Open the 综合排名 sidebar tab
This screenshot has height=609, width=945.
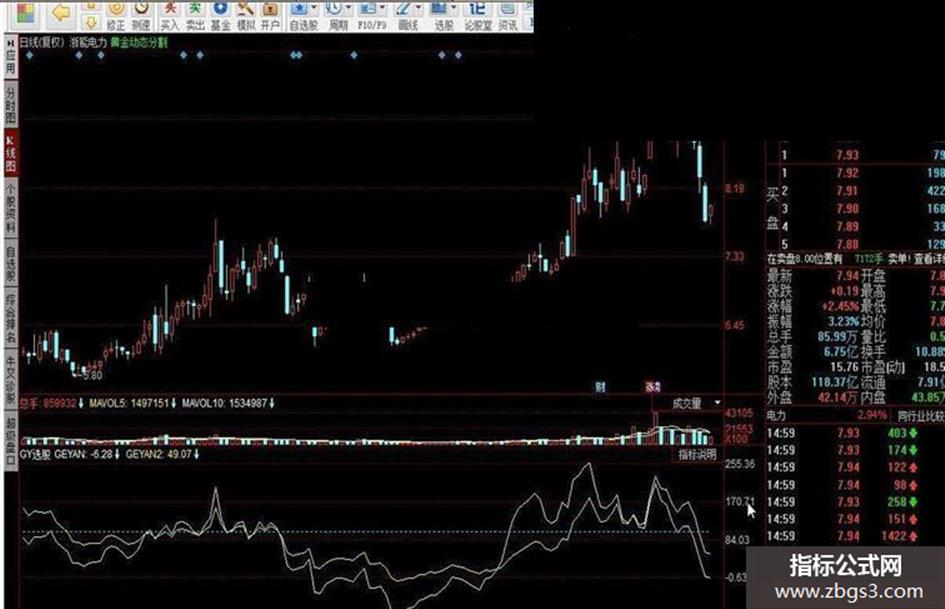coord(11,319)
